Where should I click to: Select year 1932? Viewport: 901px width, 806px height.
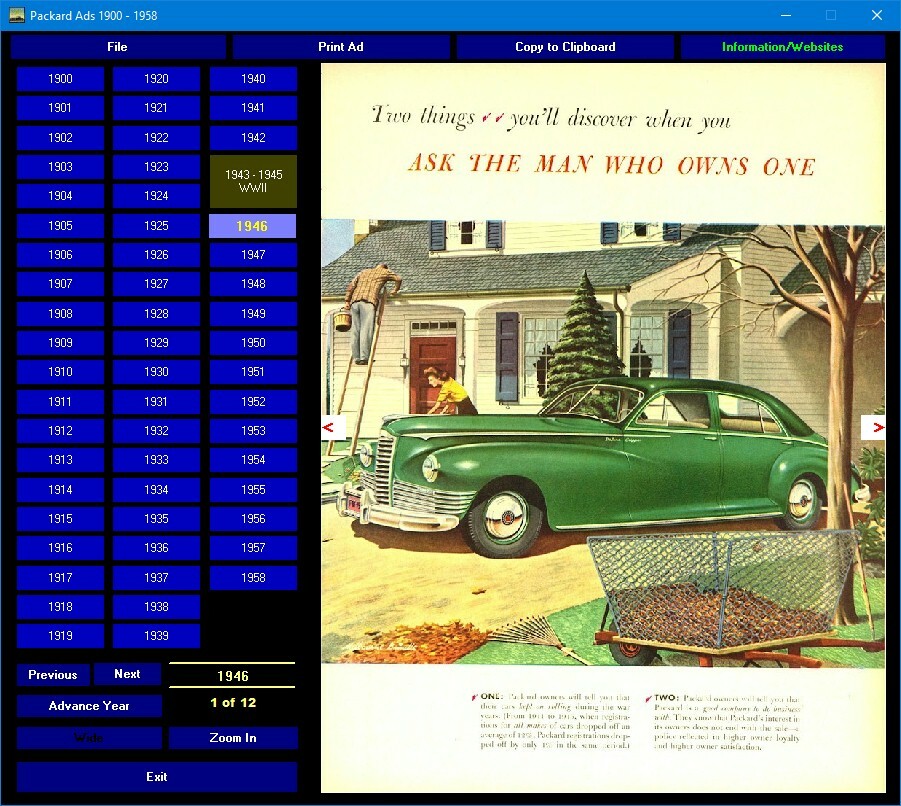[x=156, y=431]
